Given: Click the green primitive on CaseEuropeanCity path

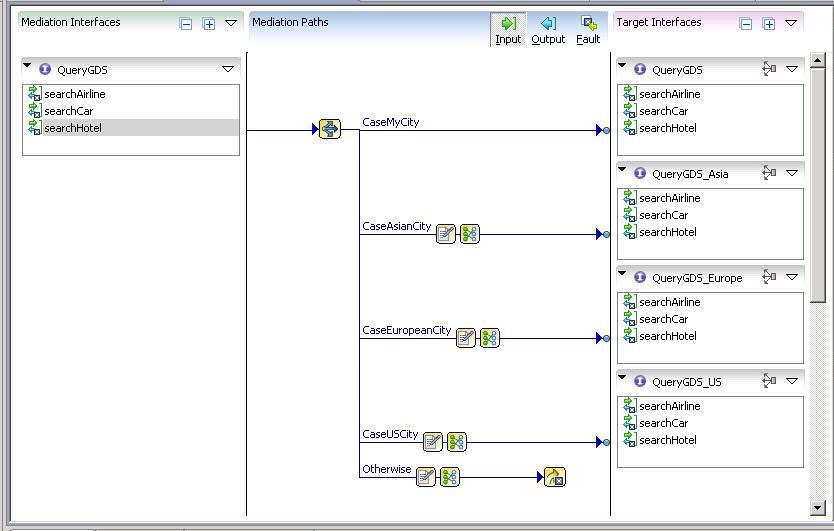Looking at the screenshot, I should tap(490, 338).
